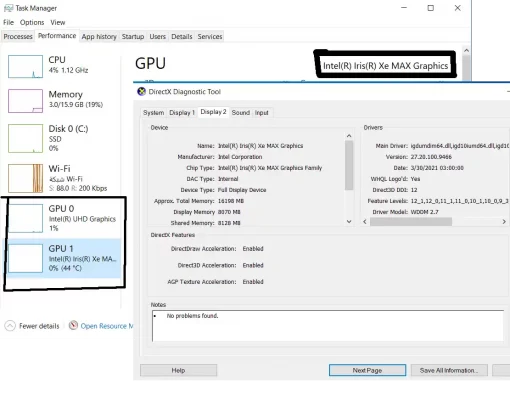This screenshot has height=401, width=510.
Task: Click Device list scroll up arrow
Action: tap(349, 136)
